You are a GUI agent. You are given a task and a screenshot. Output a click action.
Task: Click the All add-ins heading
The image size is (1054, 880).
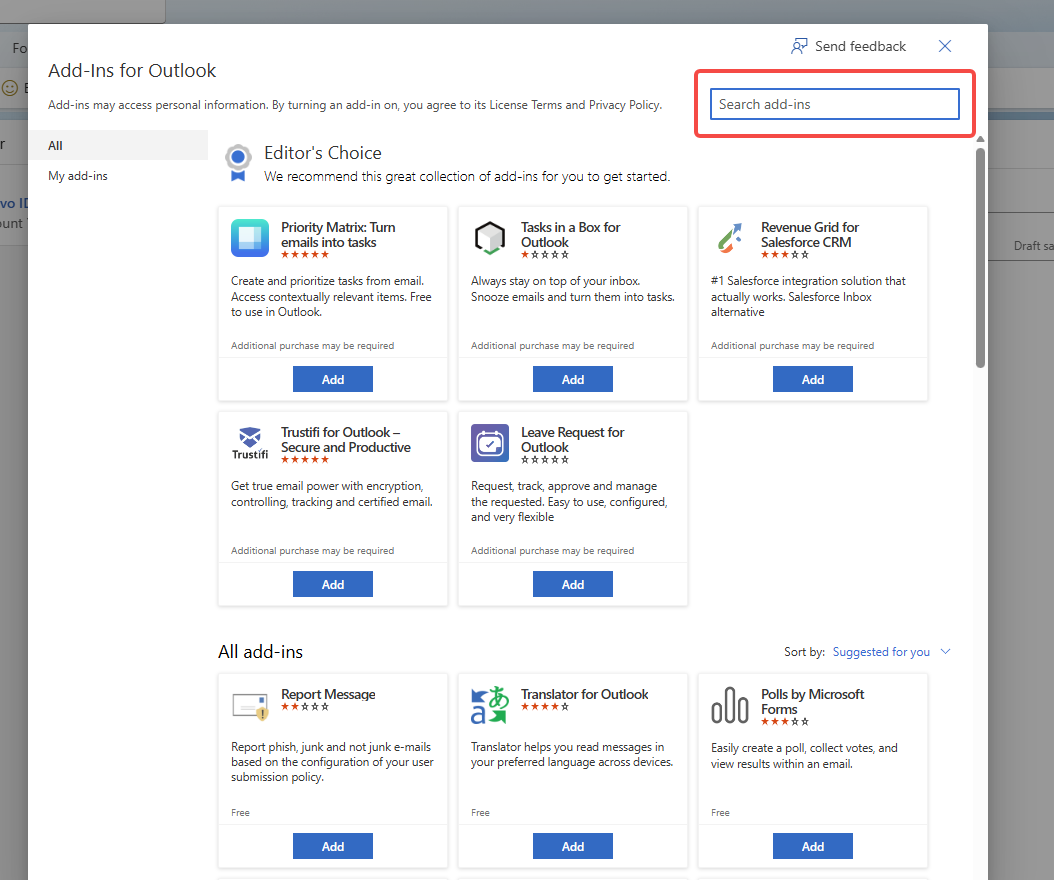[261, 651]
